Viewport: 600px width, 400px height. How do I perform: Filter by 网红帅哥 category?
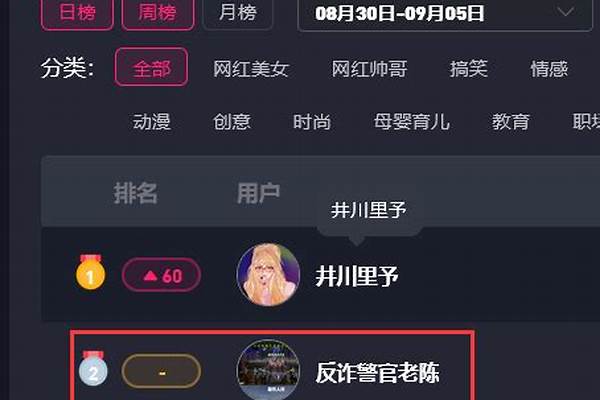[x=369, y=69]
